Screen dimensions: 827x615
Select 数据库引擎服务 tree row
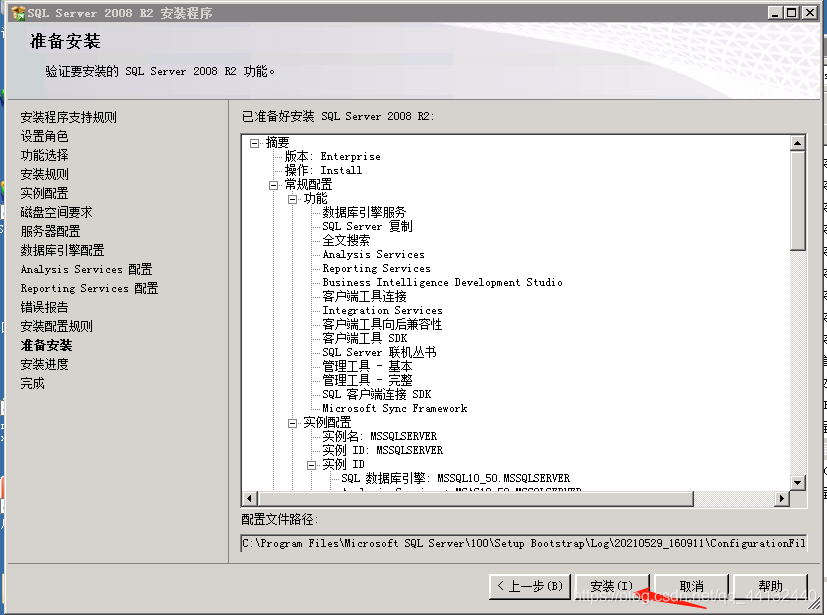click(364, 213)
